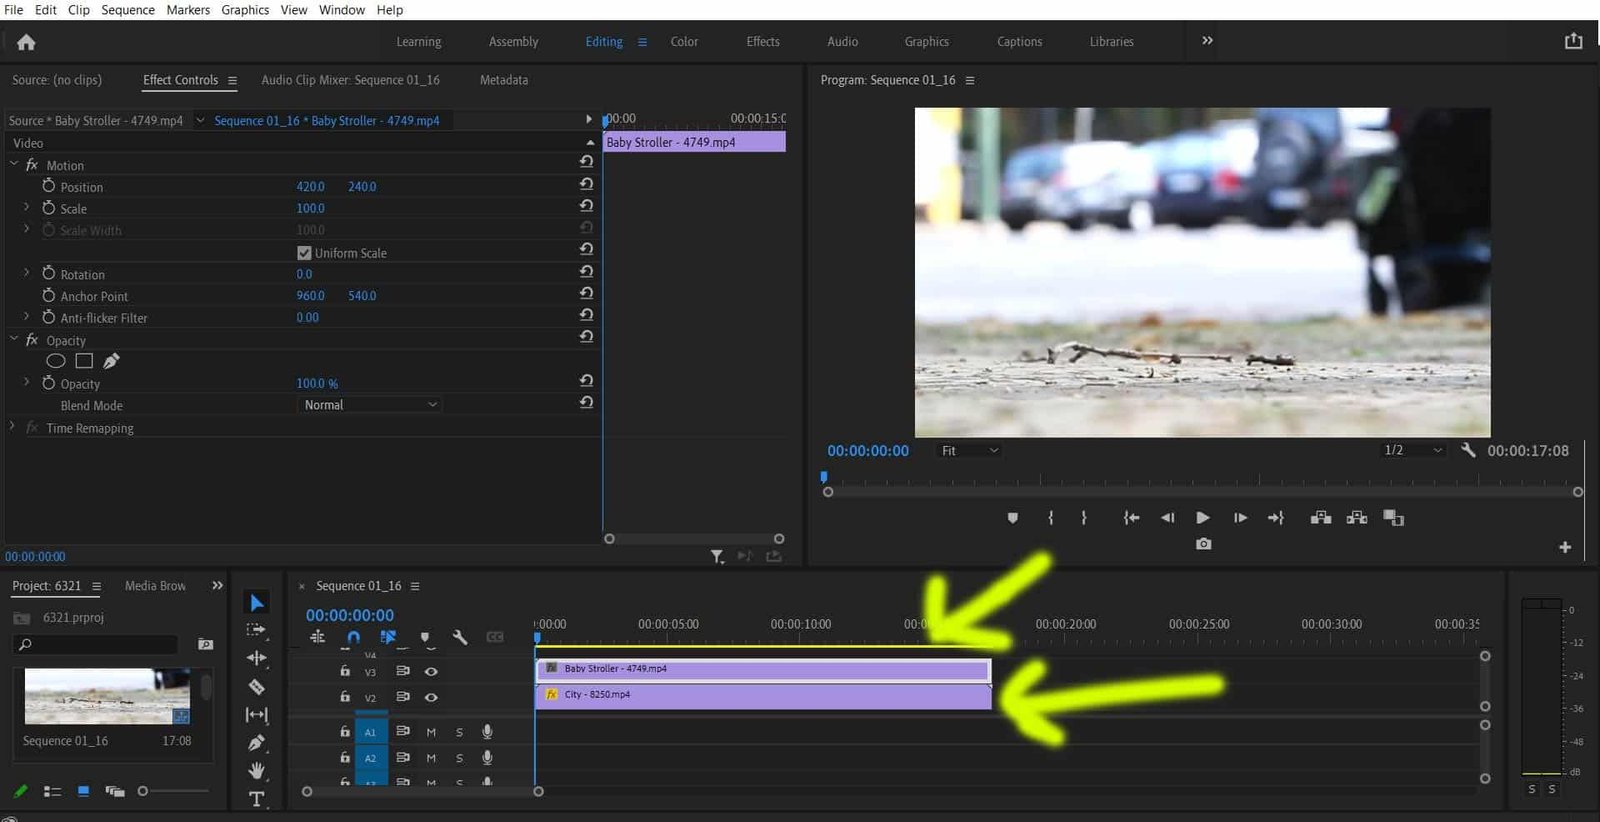Expand the Time Remapping effect

point(12,426)
